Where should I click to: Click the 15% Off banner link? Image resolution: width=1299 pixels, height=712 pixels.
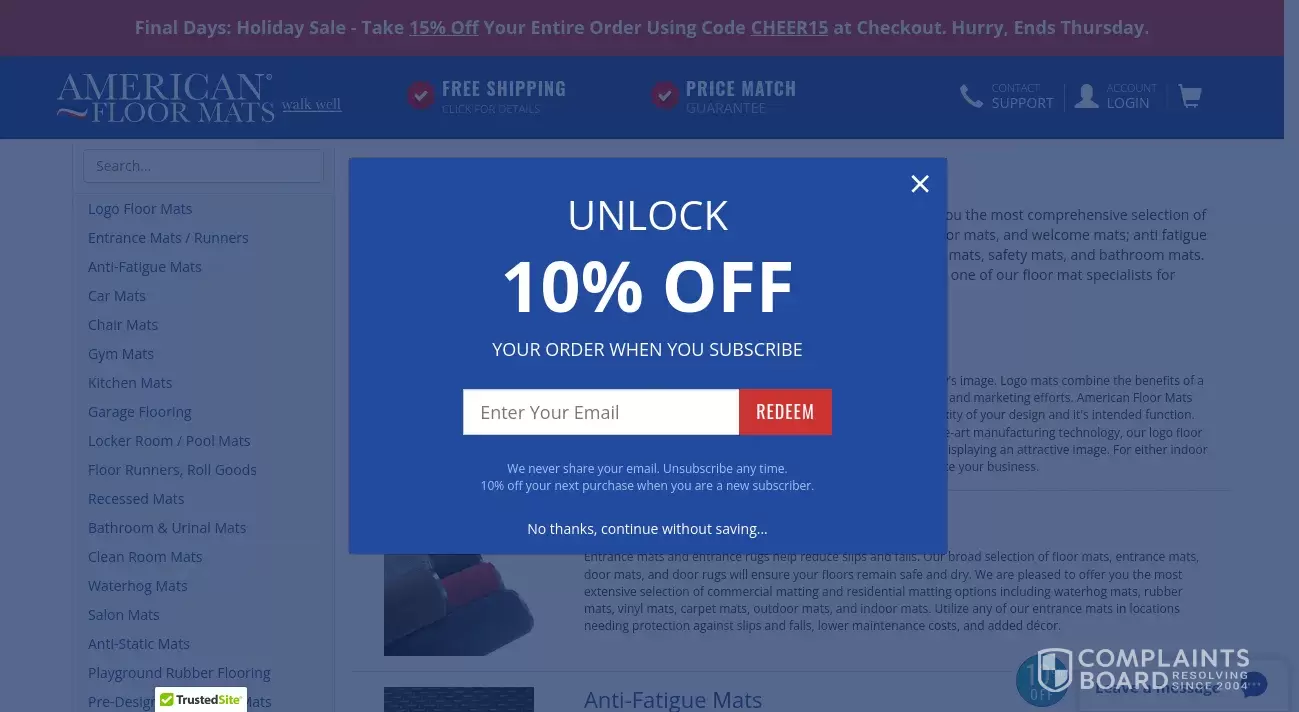click(x=444, y=28)
